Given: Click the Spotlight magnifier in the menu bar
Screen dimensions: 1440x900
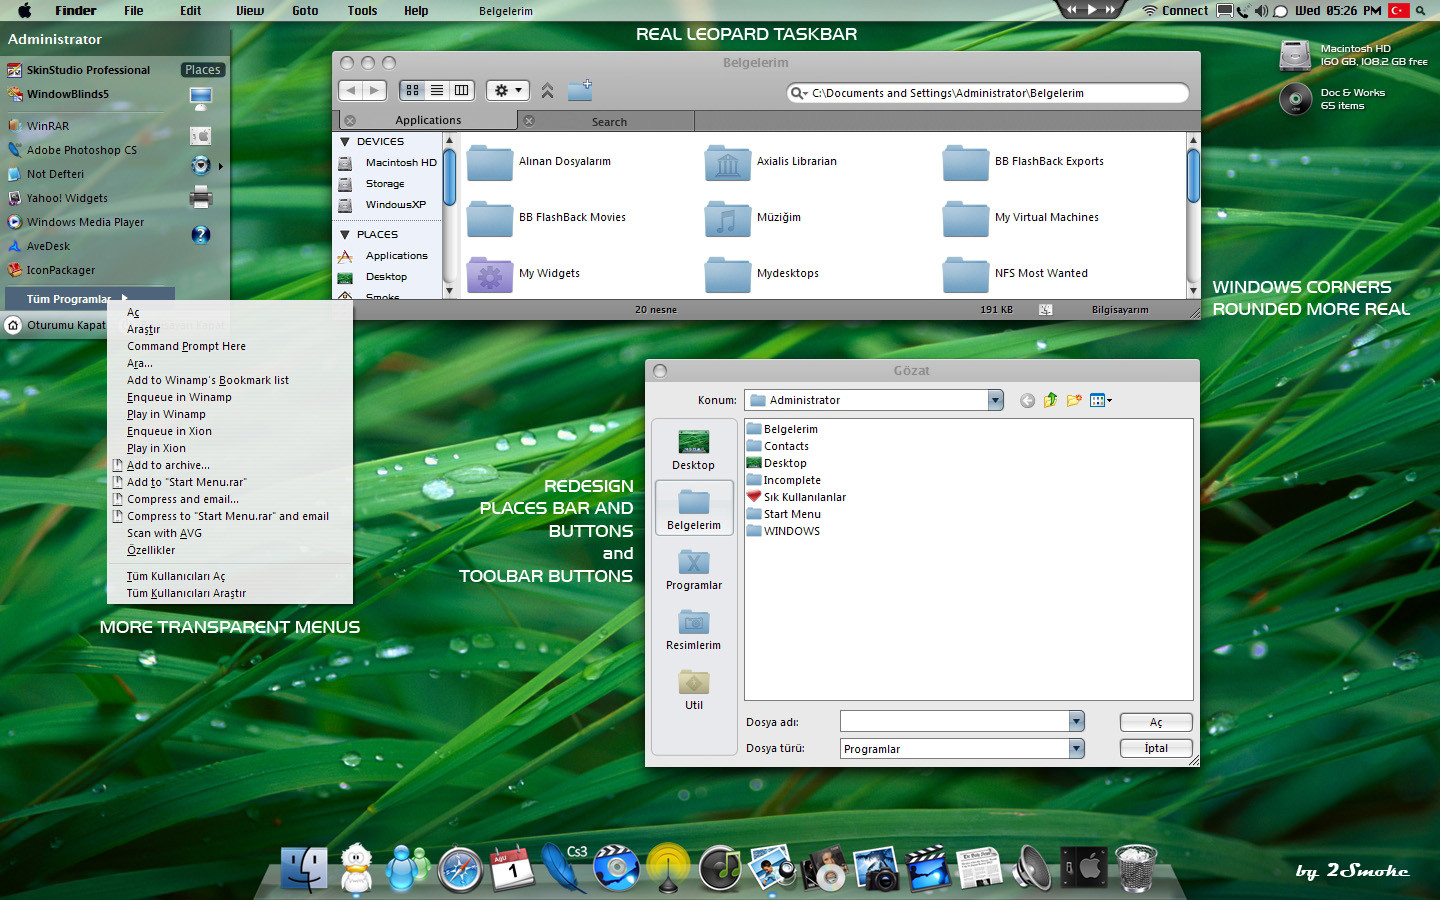Looking at the screenshot, I should pyautogui.click(x=1420, y=11).
